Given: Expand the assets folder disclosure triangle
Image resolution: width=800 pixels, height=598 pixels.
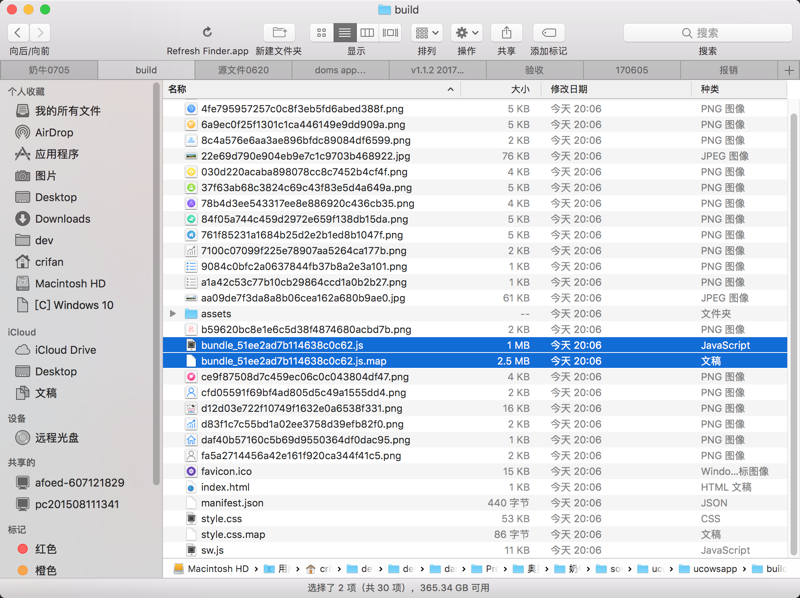Looking at the screenshot, I should pos(173,314).
